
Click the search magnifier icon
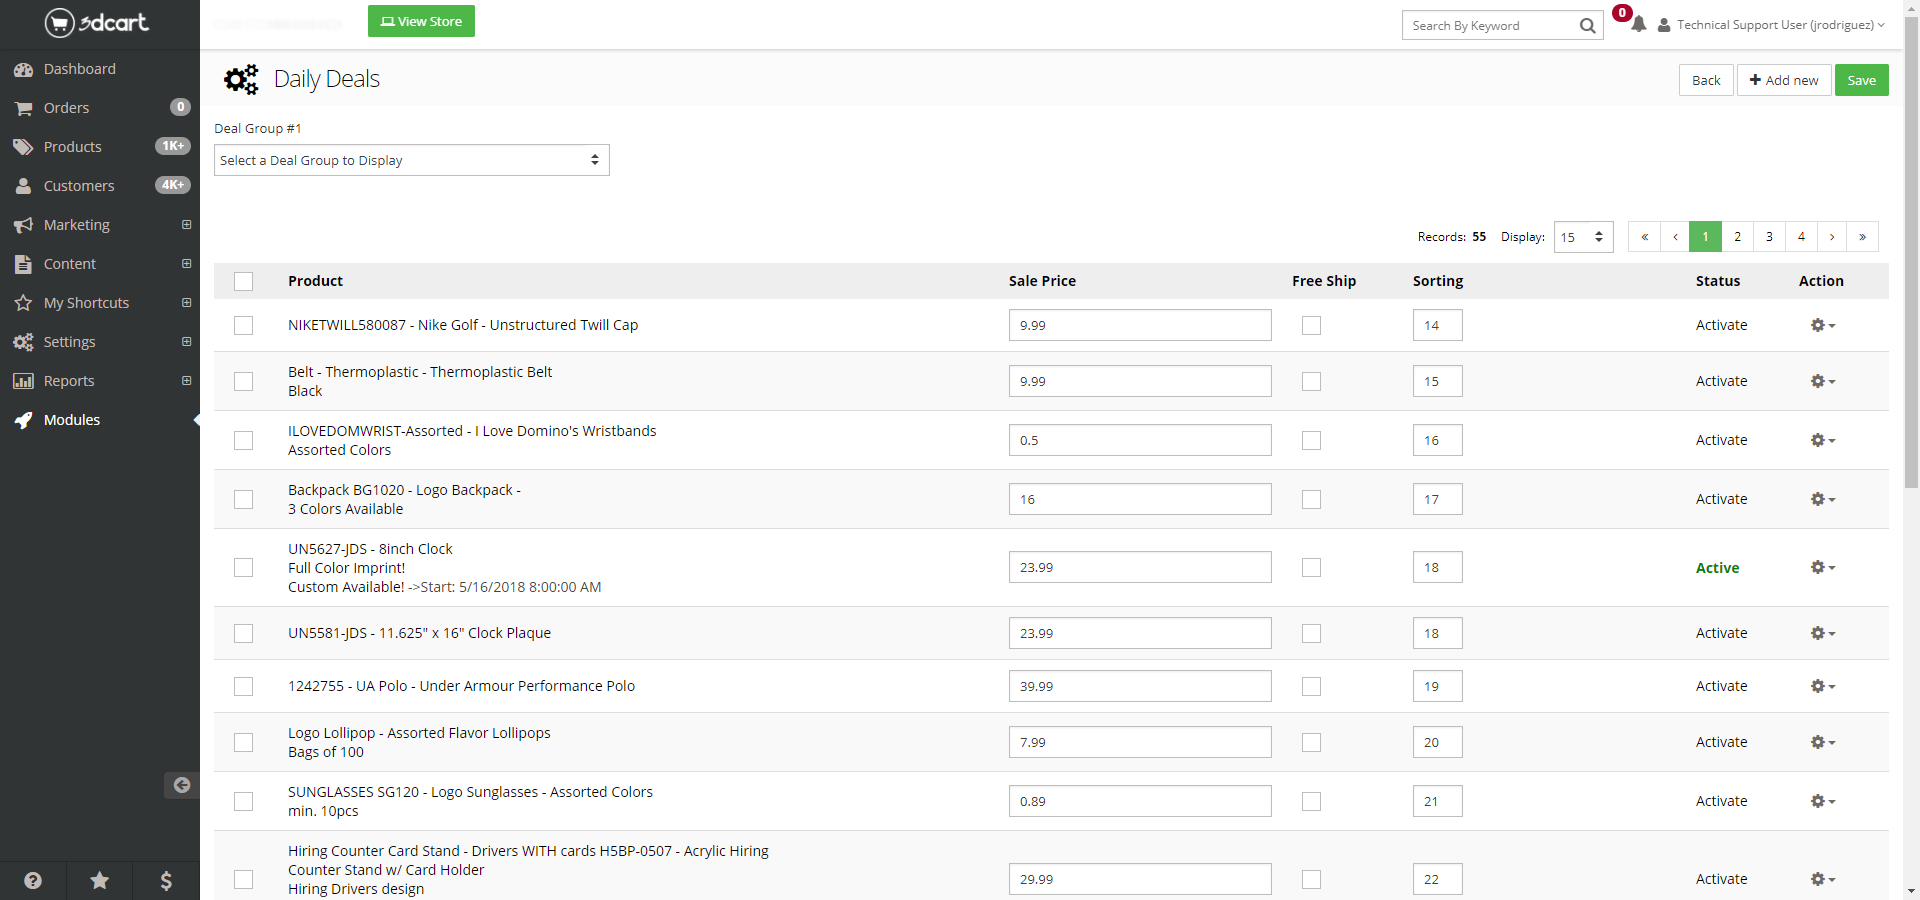tap(1587, 26)
